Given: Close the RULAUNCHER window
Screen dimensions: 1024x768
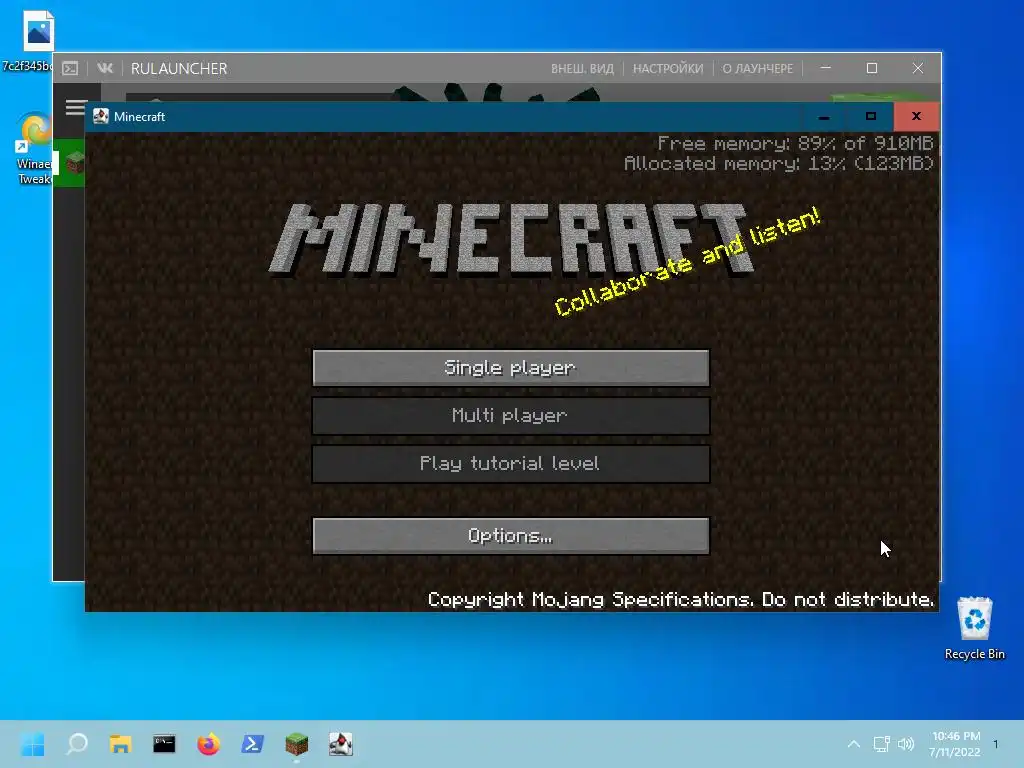Looking at the screenshot, I should pyautogui.click(x=918, y=68).
